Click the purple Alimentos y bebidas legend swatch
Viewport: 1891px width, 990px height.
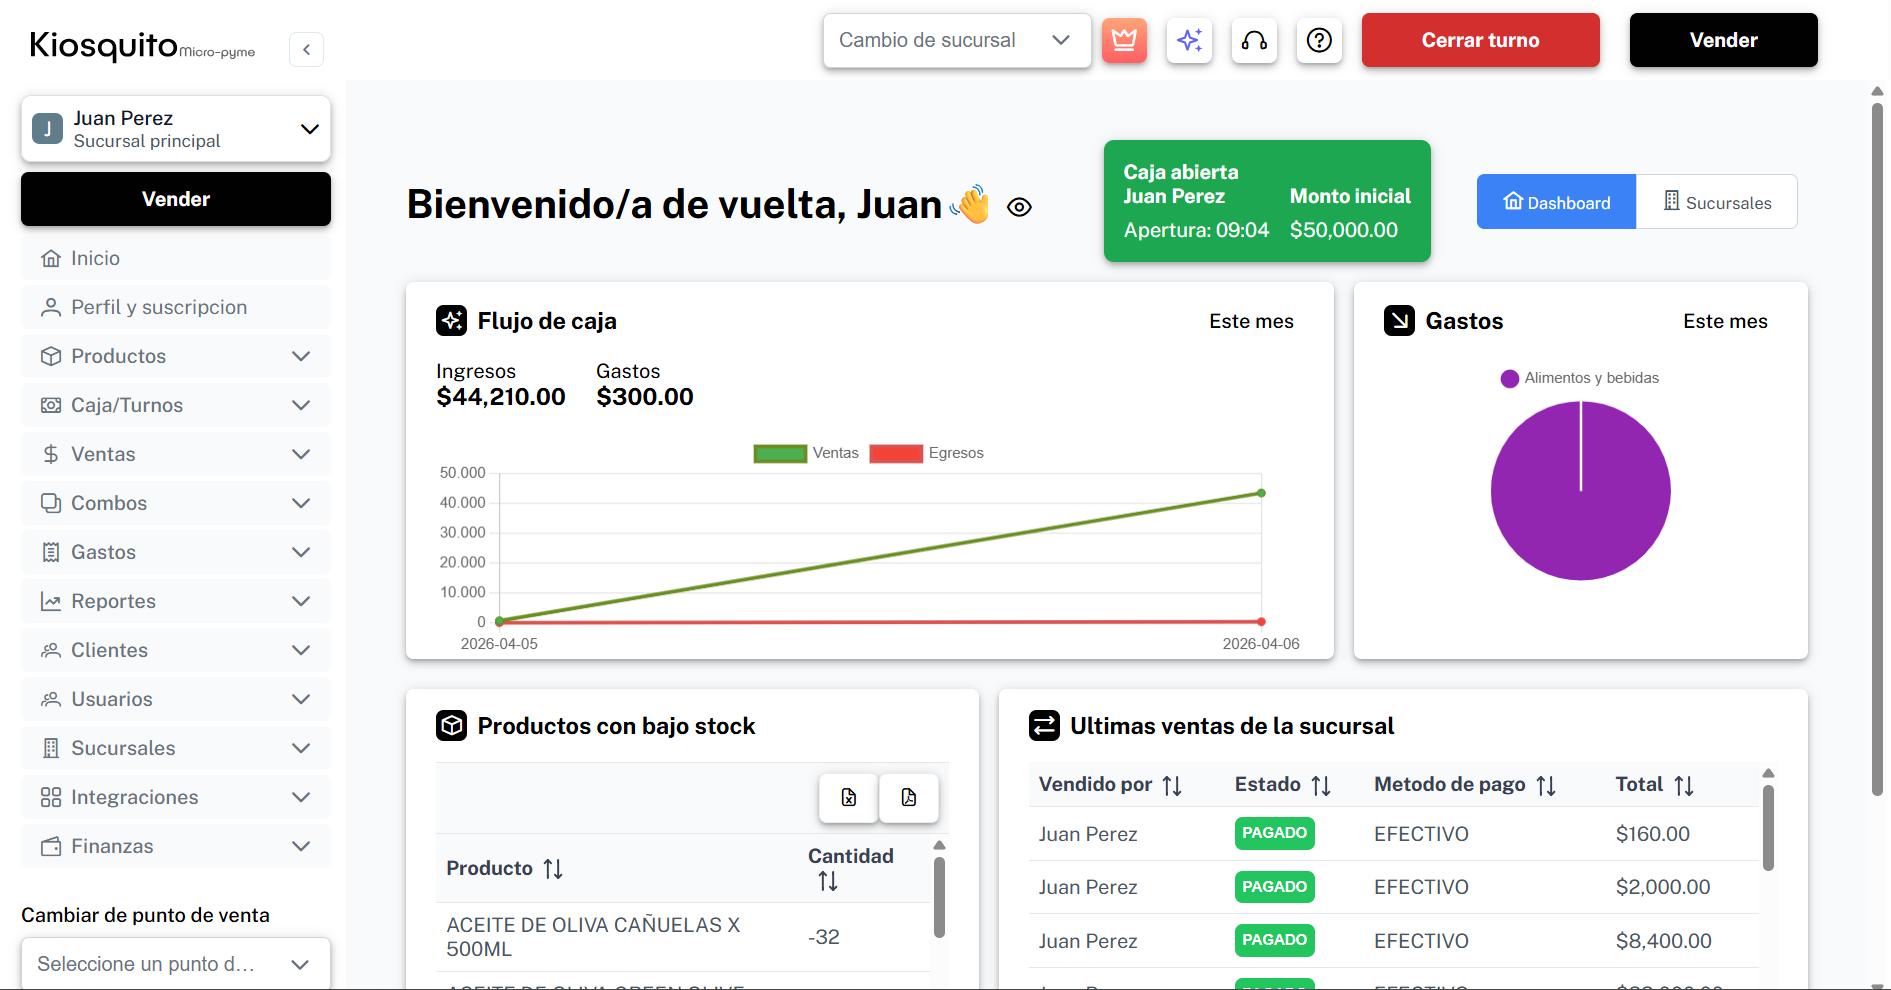[x=1508, y=378]
